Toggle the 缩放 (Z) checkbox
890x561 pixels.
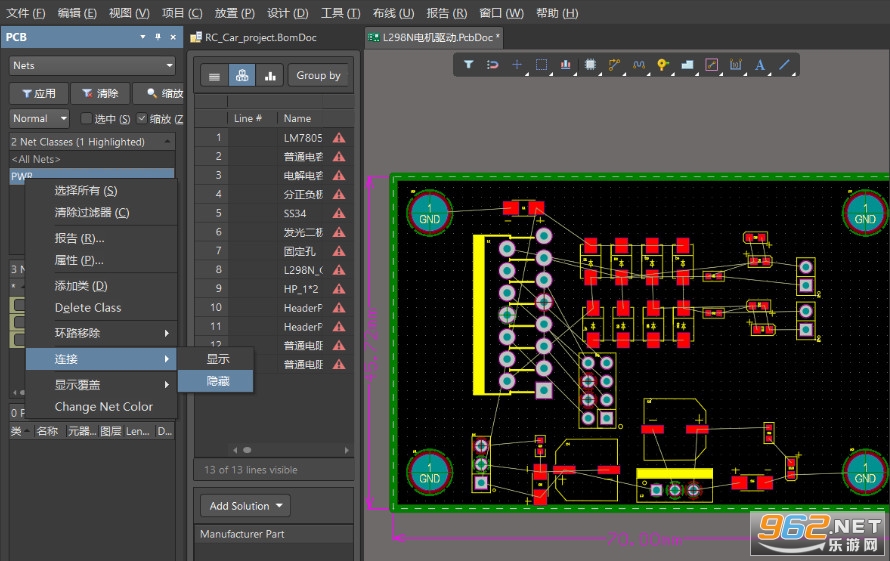142,118
